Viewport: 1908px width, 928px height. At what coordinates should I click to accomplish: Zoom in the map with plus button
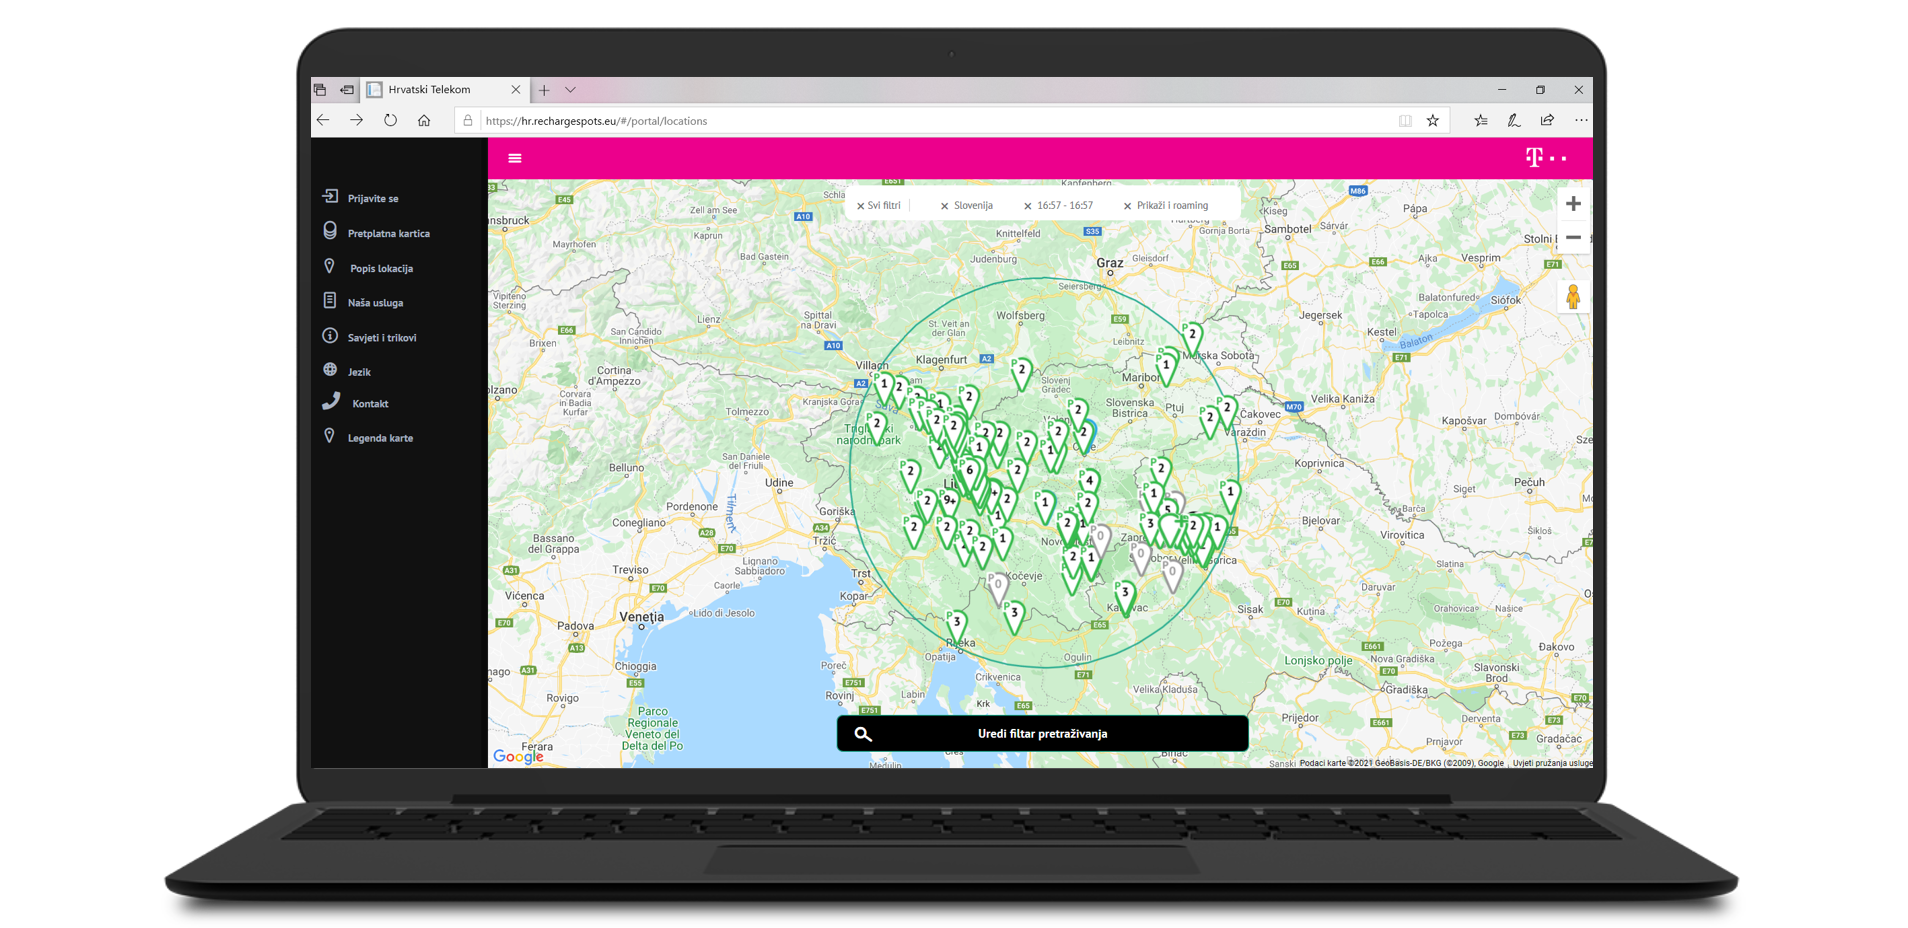[1573, 204]
